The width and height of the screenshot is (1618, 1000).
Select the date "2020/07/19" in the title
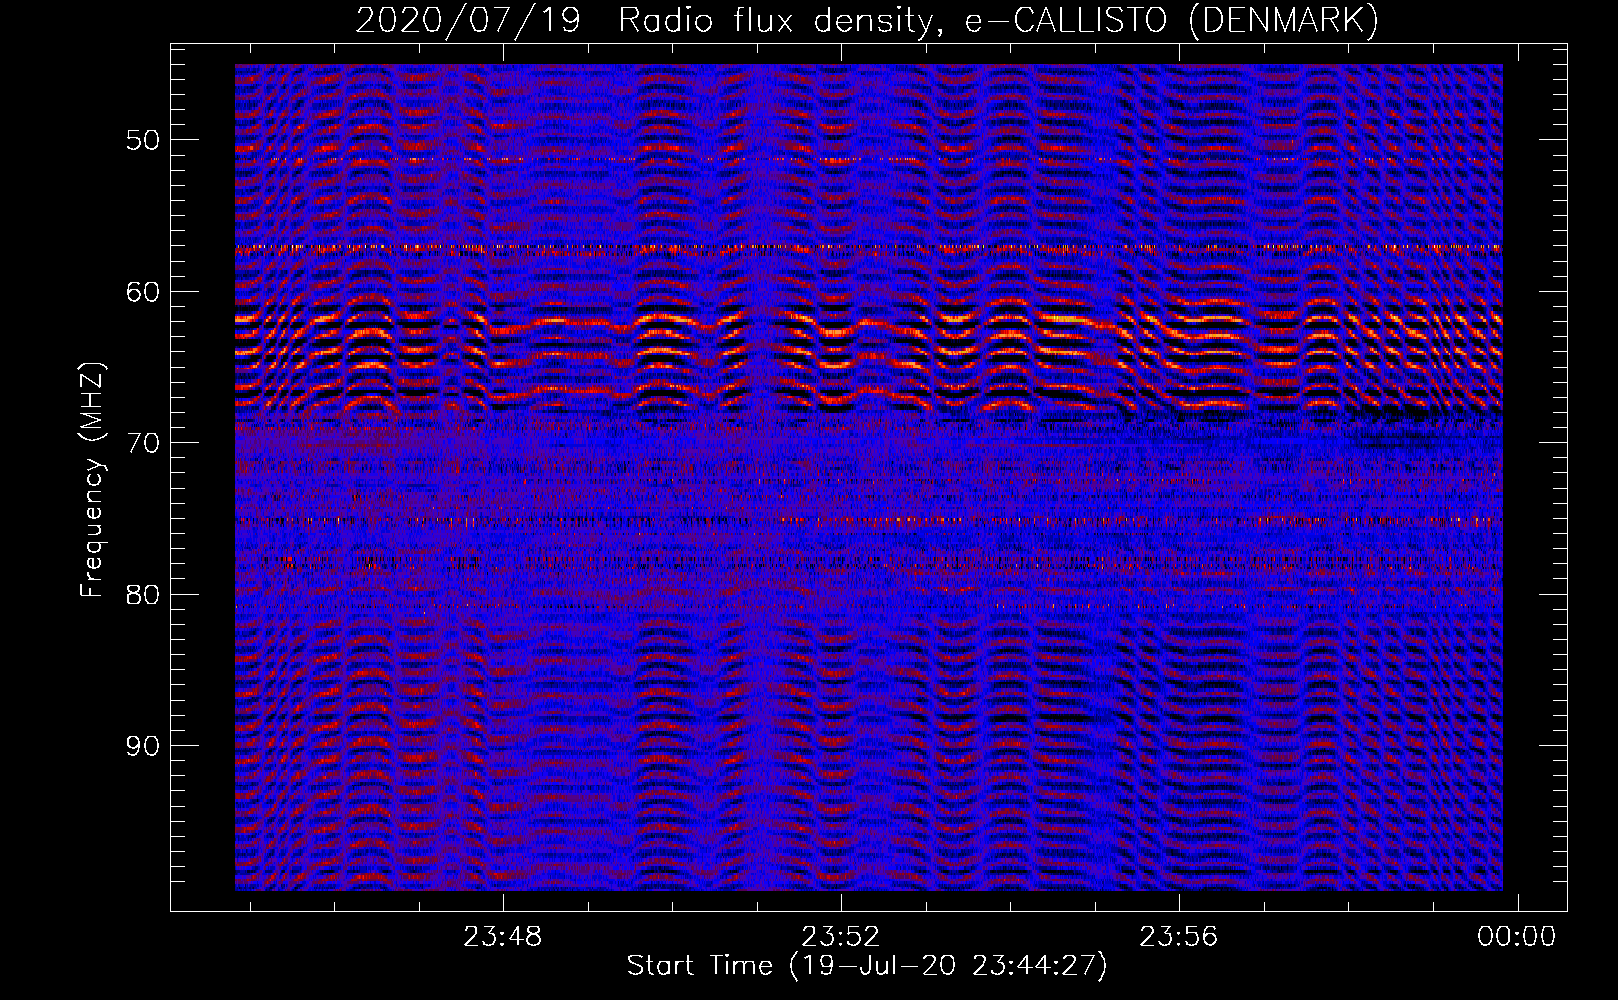tap(468, 21)
